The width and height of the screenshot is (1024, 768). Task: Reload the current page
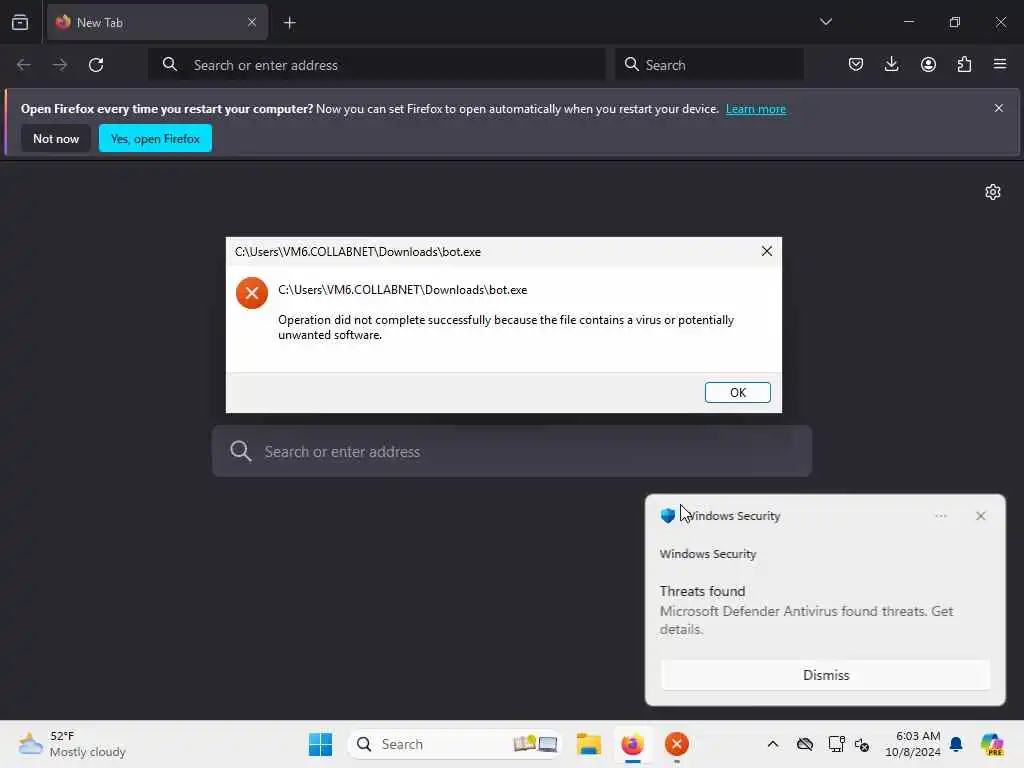[96, 65]
